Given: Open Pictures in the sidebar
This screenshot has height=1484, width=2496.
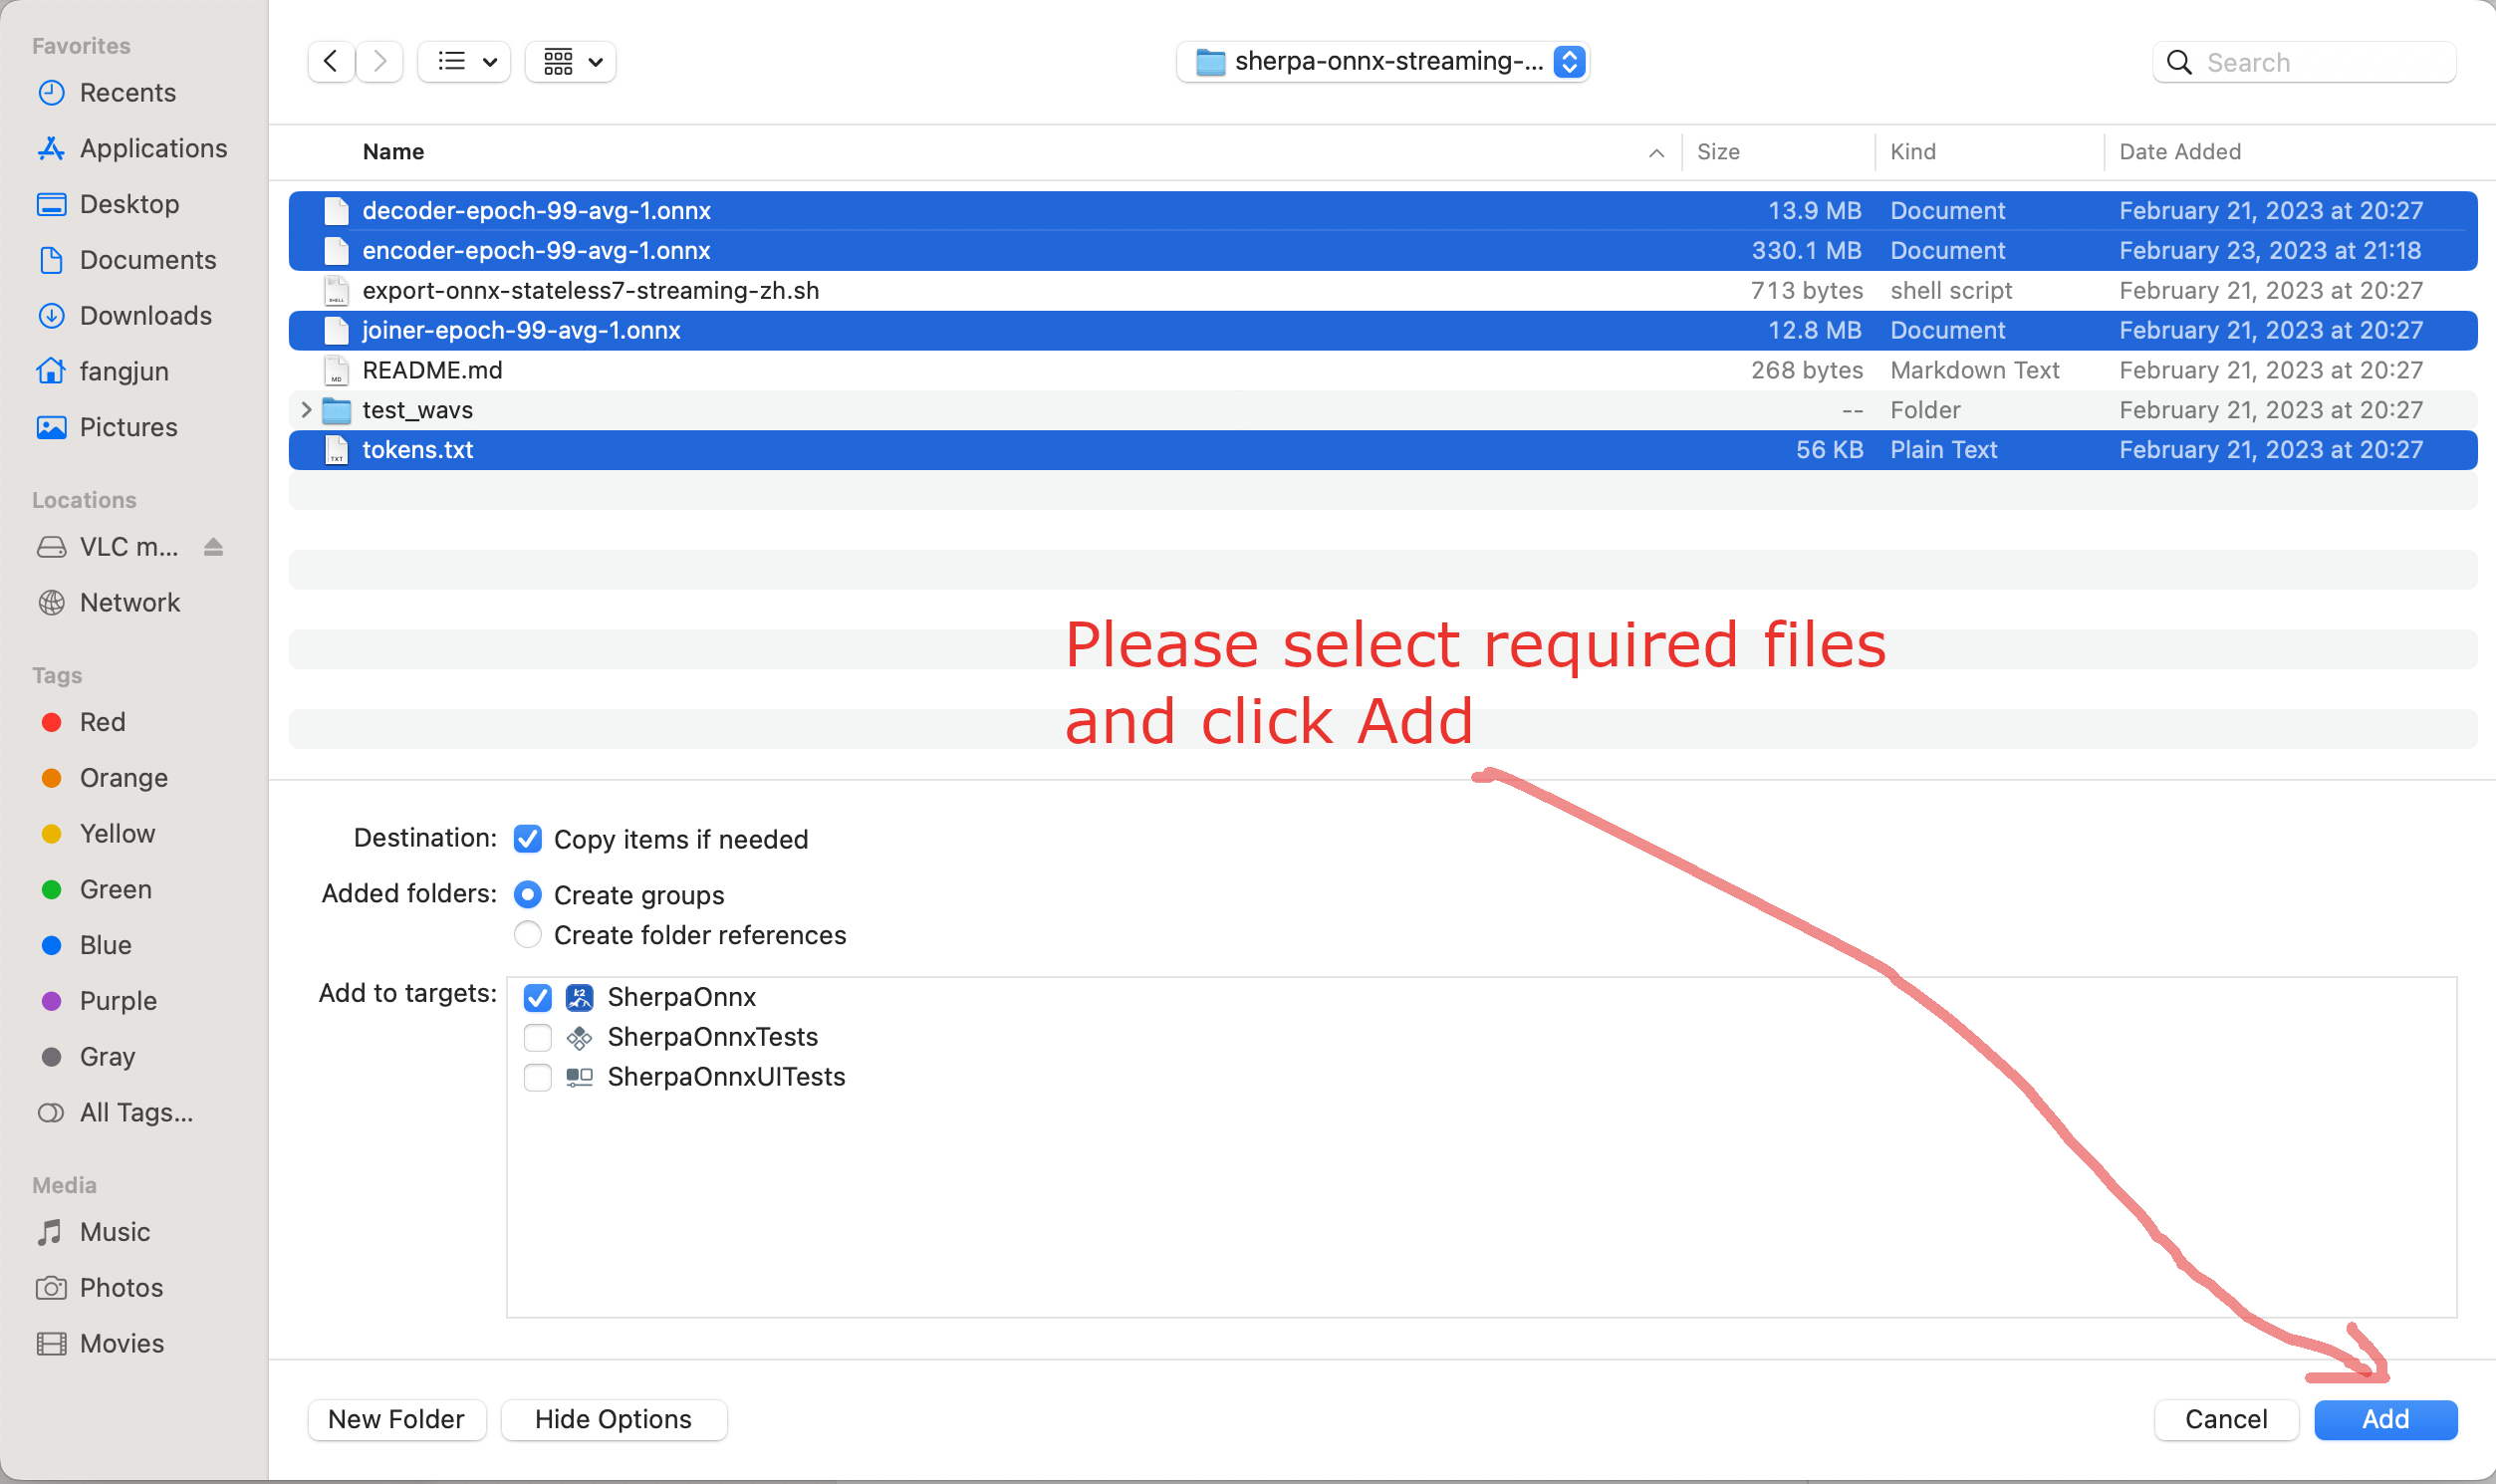Looking at the screenshot, I should 106,427.
